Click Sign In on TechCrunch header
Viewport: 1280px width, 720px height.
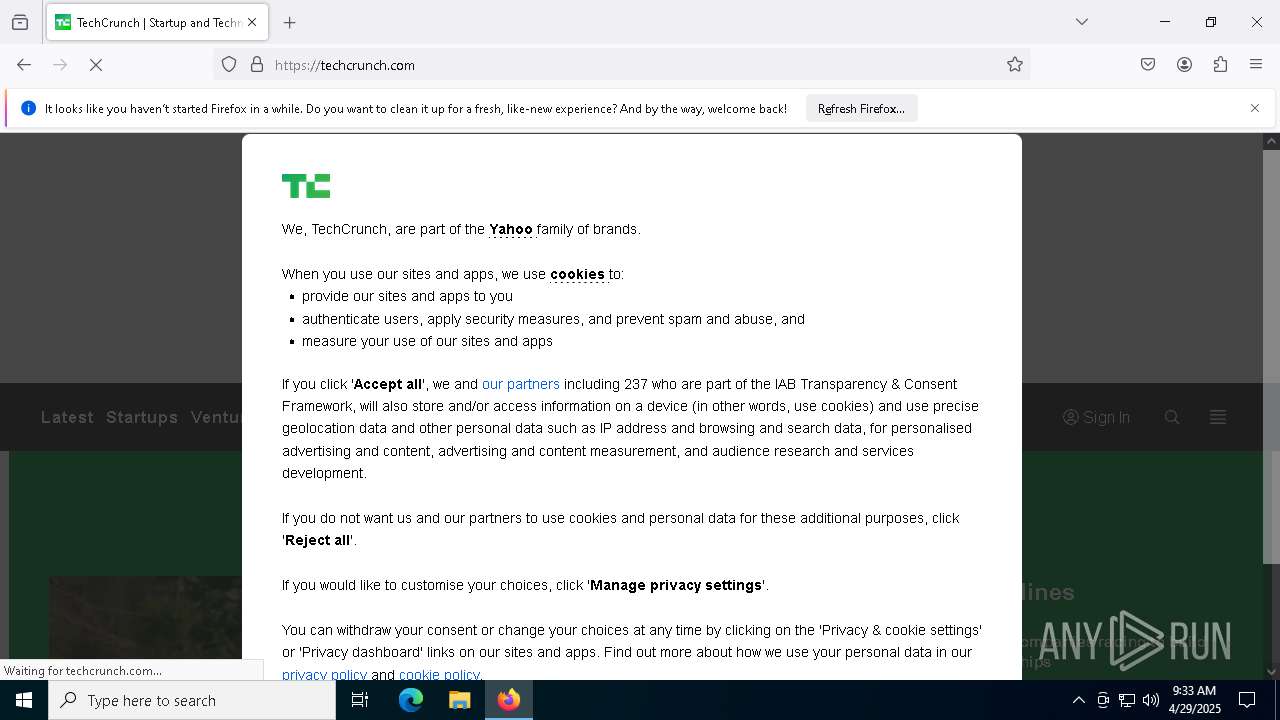tap(1096, 417)
